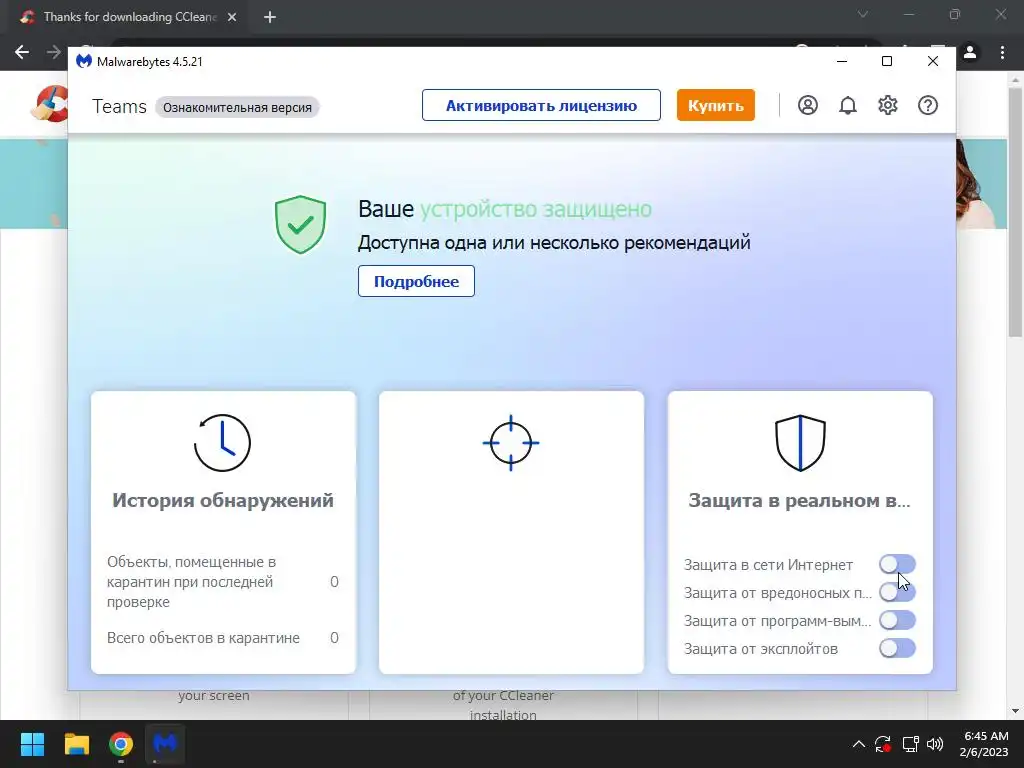Close the CCleaner Chrome tab

pyautogui.click(x=232, y=17)
